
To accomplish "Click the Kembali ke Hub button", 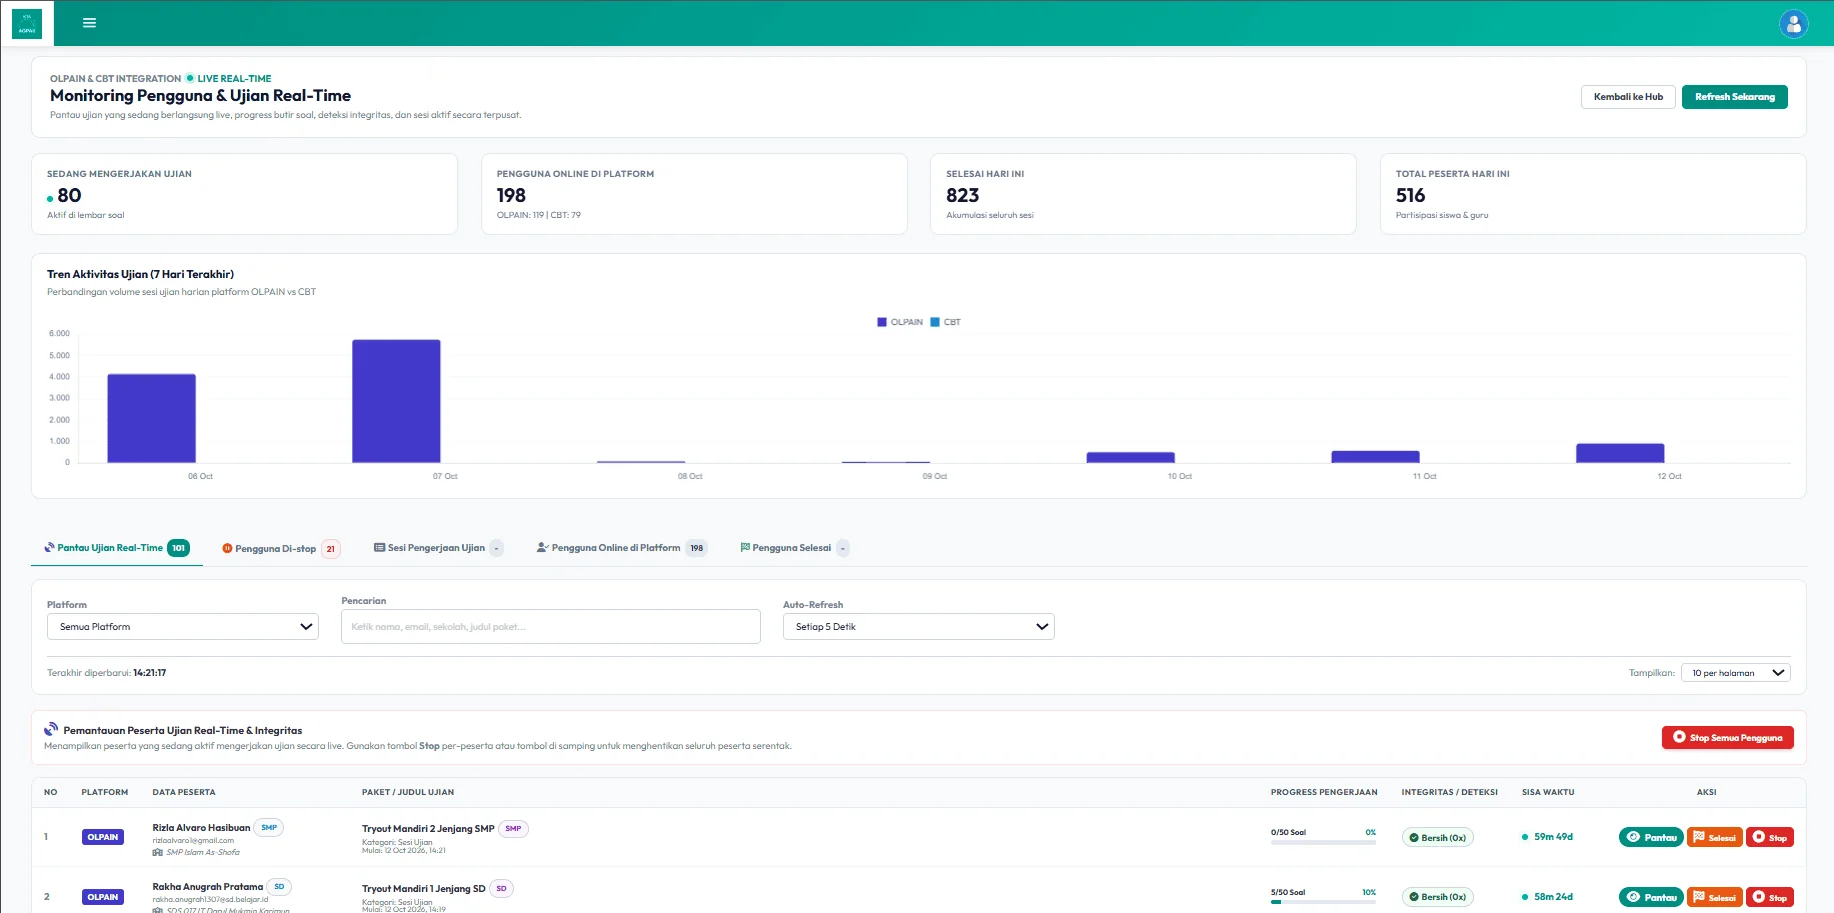I will pyautogui.click(x=1628, y=97).
